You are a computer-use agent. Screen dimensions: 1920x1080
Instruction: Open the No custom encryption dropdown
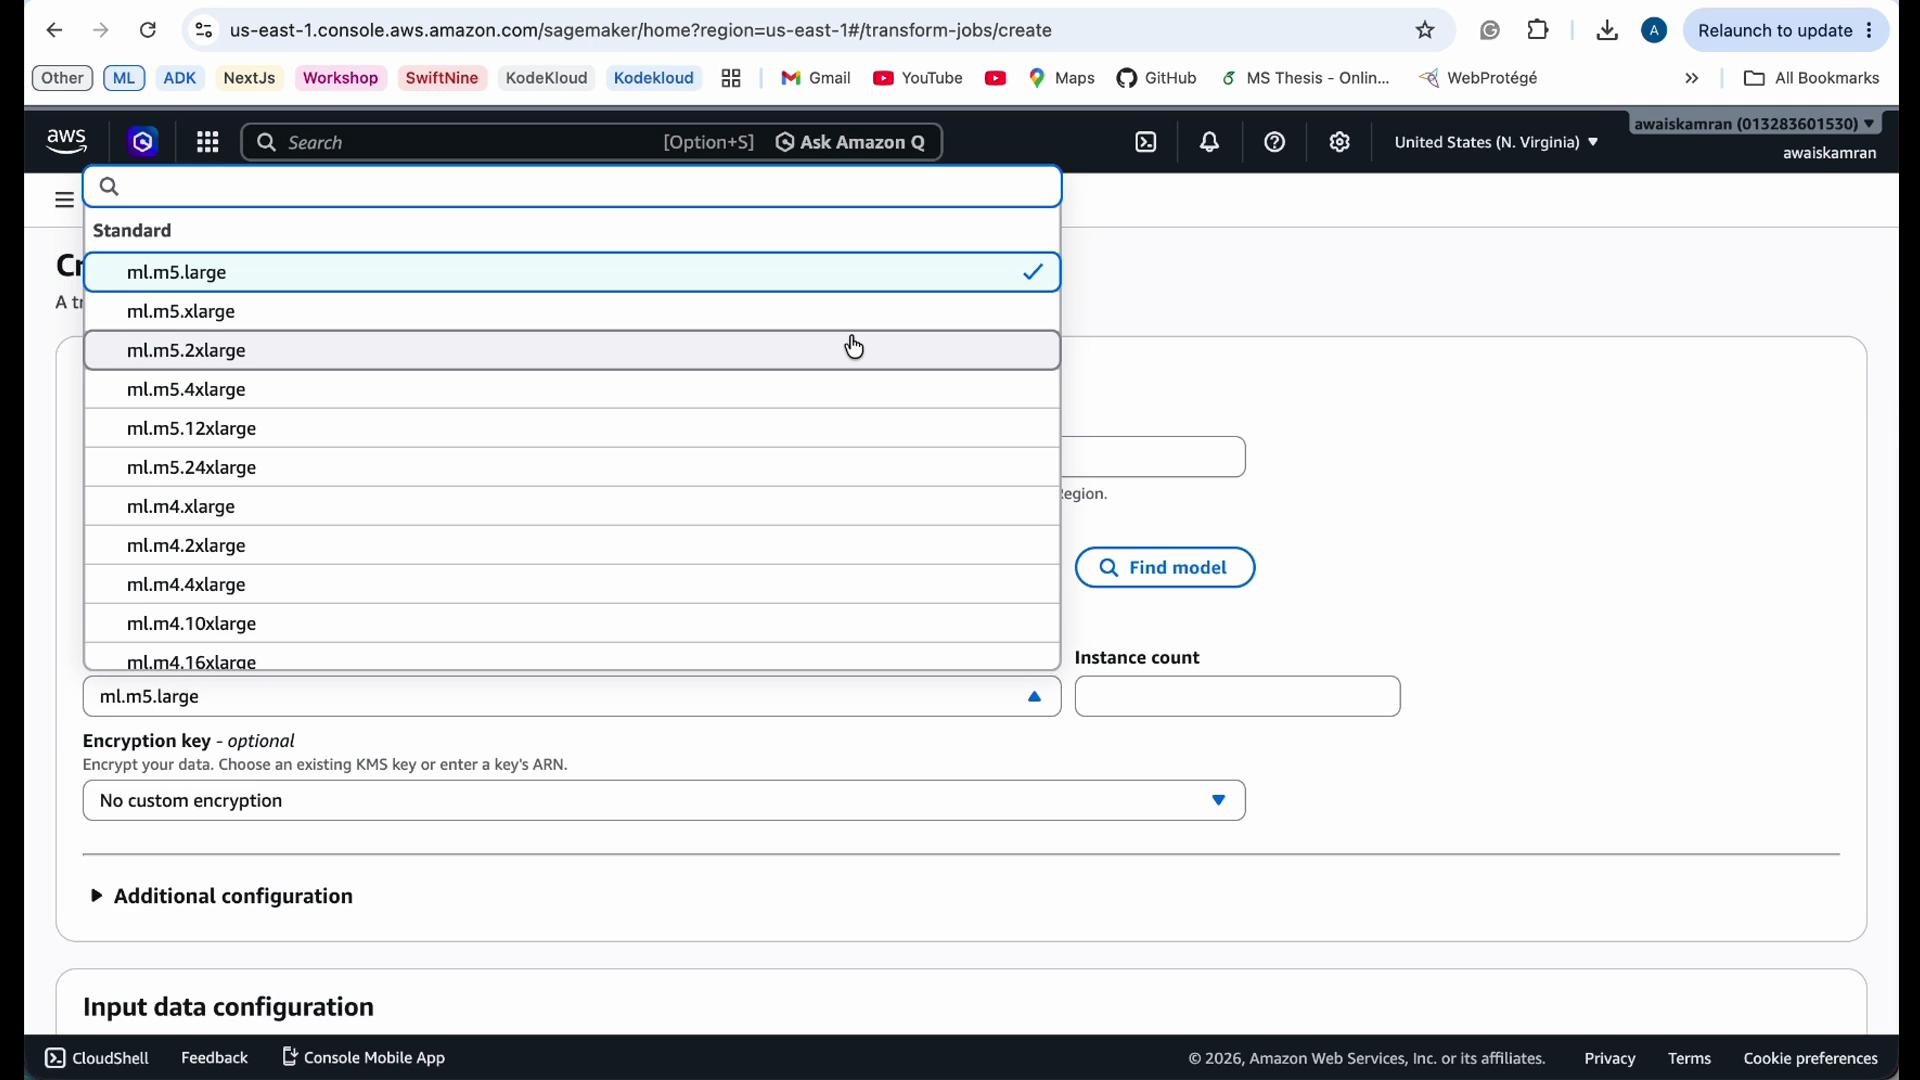665,802
